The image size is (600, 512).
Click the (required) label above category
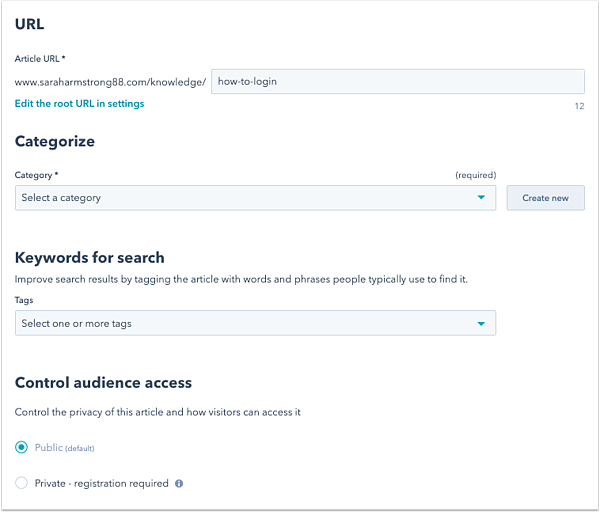click(475, 175)
